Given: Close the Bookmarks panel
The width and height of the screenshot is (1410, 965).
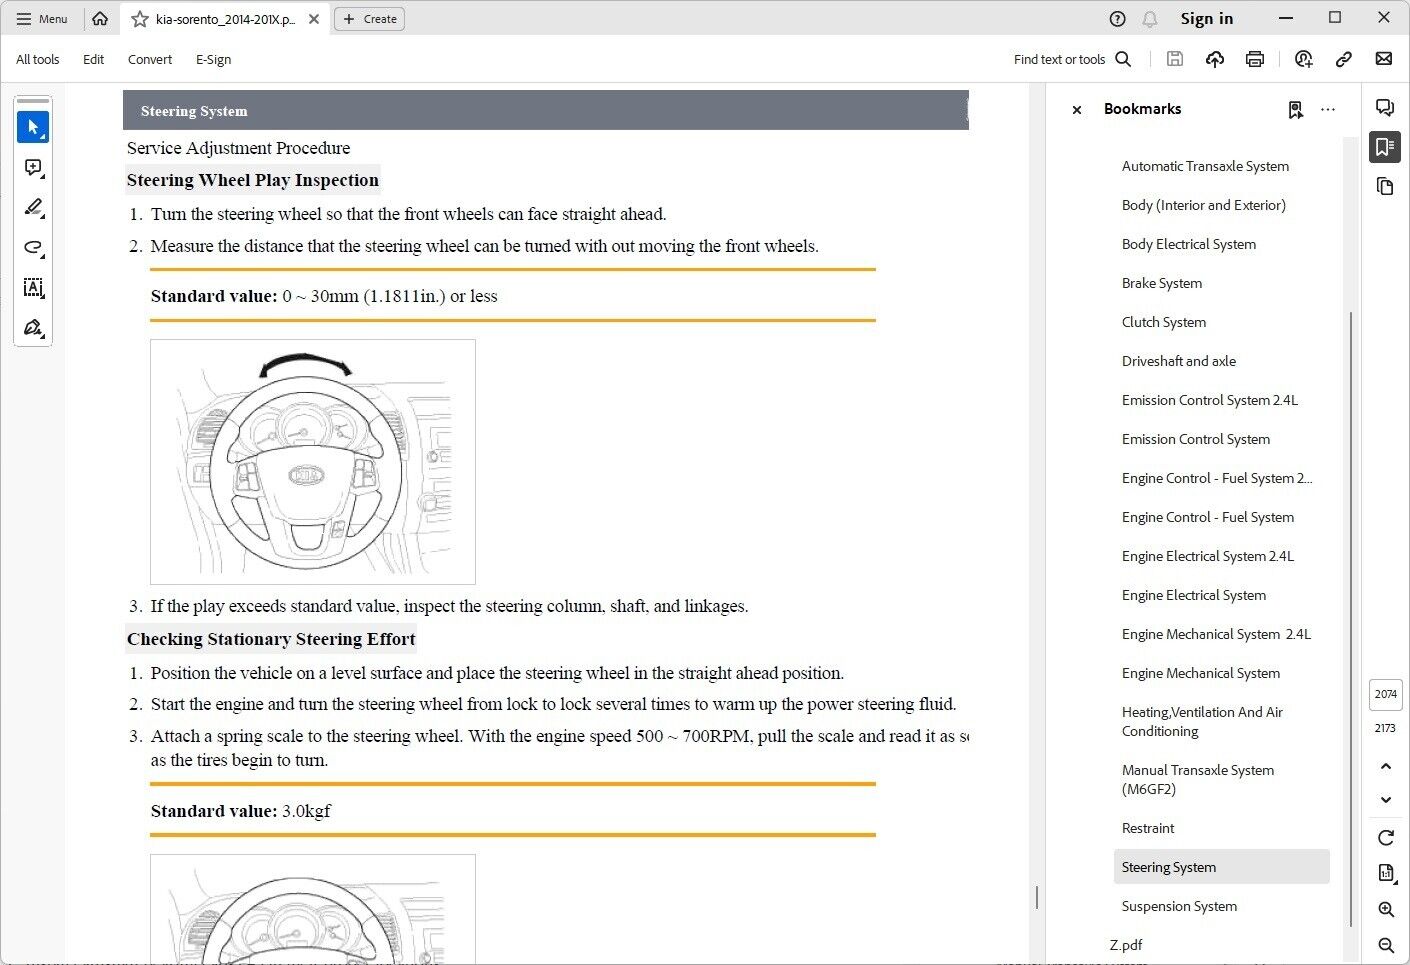Looking at the screenshot, I should pos(1077,110).
